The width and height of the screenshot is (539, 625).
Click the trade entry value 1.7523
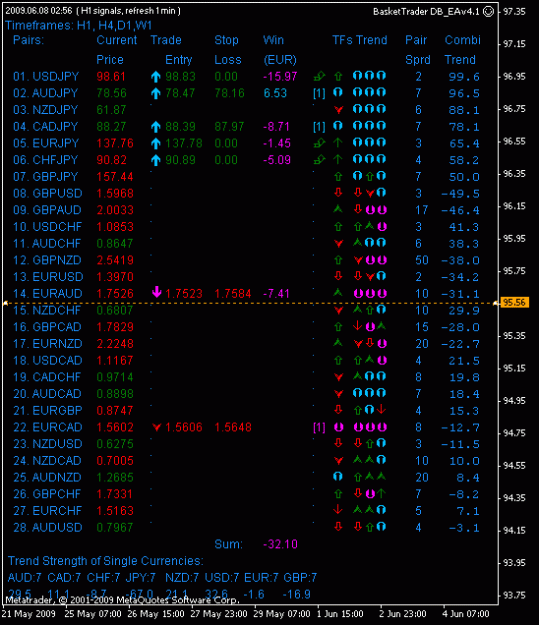pyautogui.click(x=184, y=294)
